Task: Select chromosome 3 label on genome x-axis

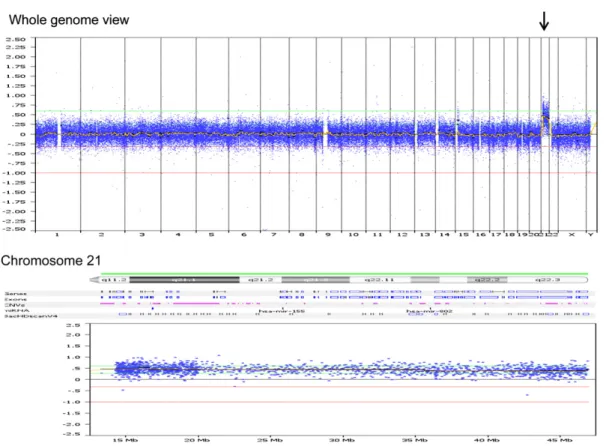Action: point(142,235)
